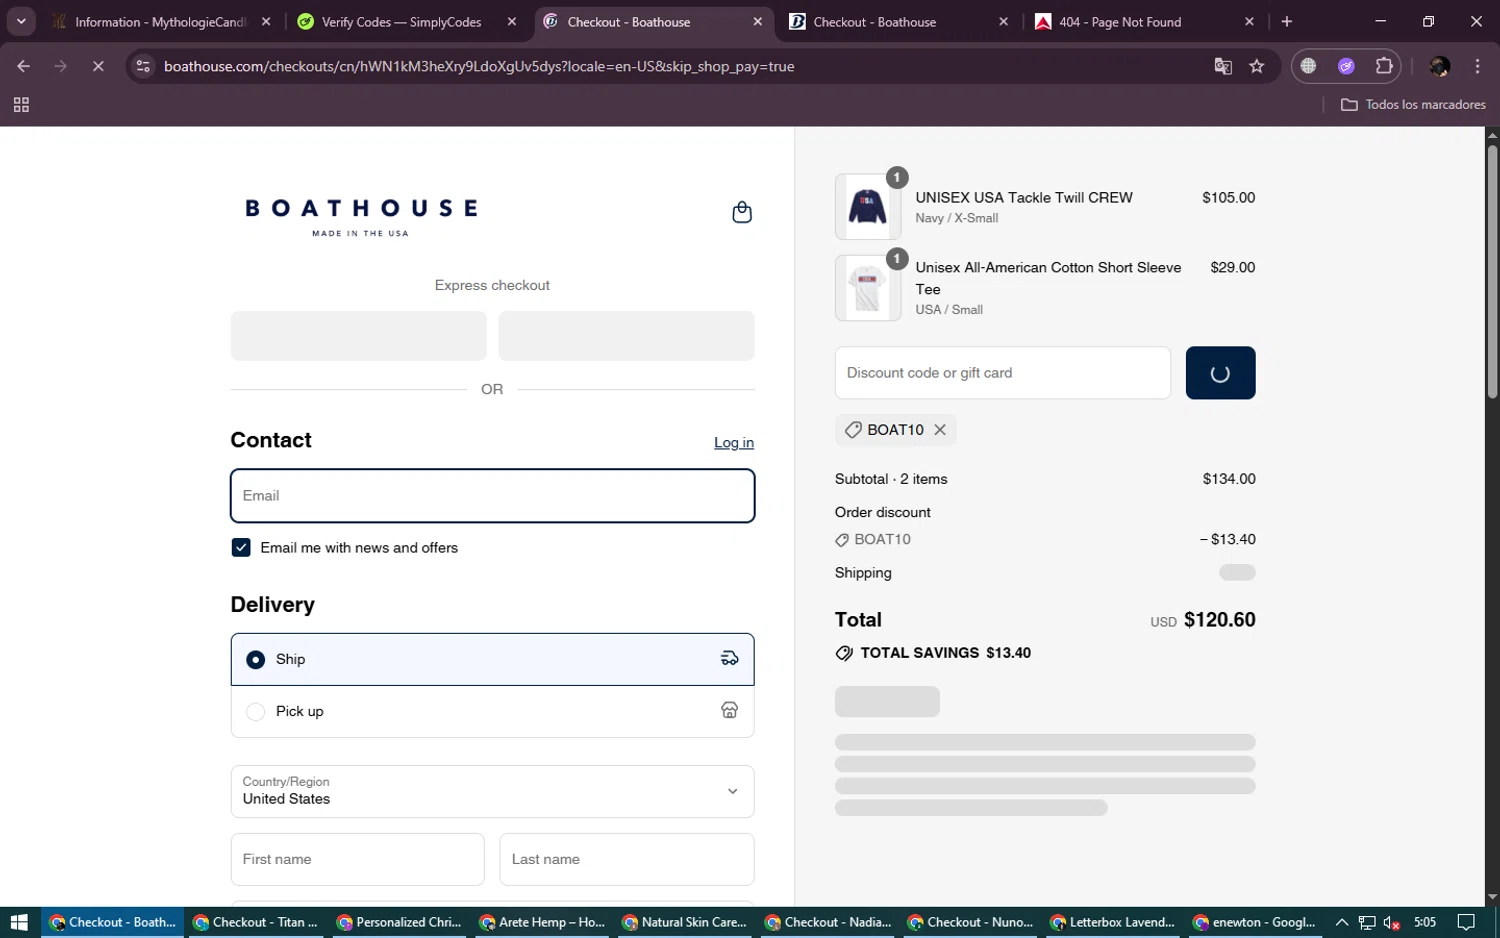The height and width of the screenshot is (938, 1500).
Task: Open the Windows notification center
Action: pyautogui.click(x=1466, y=922)
